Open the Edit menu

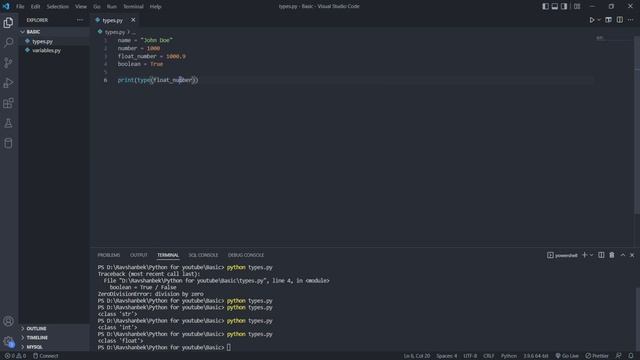coord(36,7)
